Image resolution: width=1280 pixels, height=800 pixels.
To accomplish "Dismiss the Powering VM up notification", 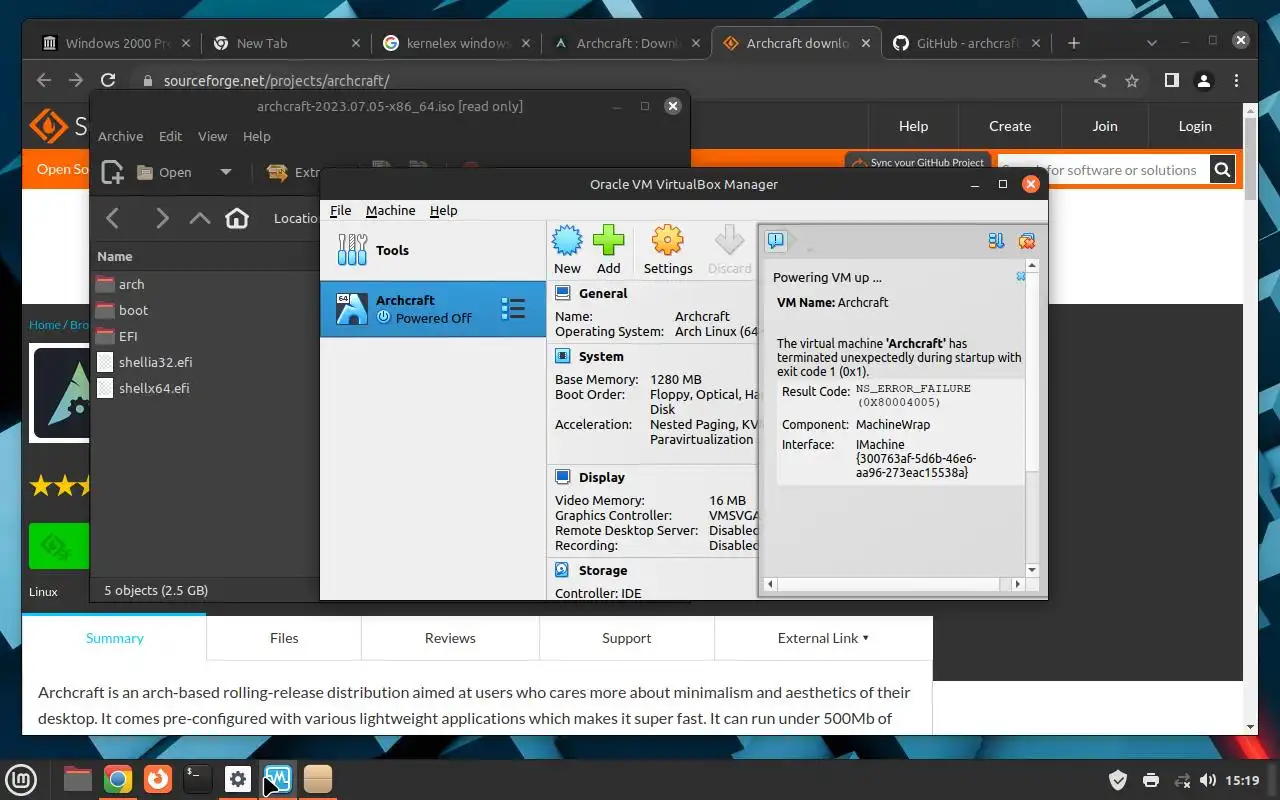I will [1020, 276].
